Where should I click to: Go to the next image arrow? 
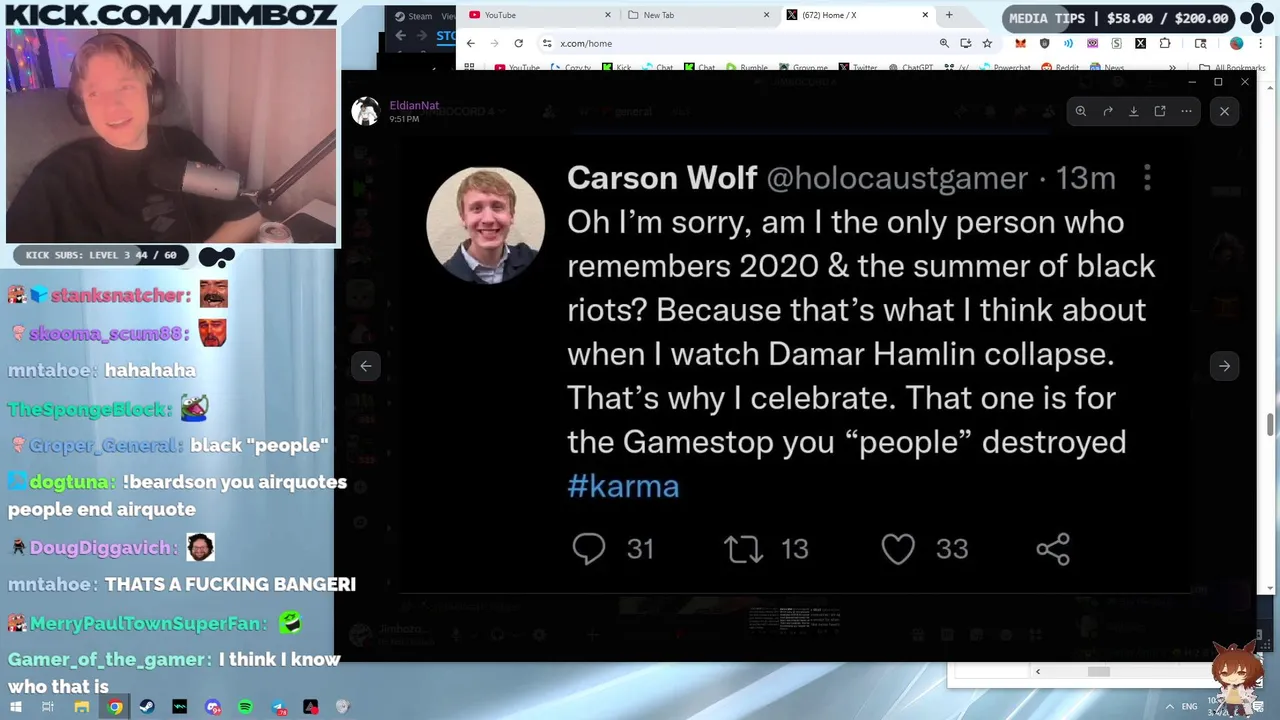point(1224,366)
